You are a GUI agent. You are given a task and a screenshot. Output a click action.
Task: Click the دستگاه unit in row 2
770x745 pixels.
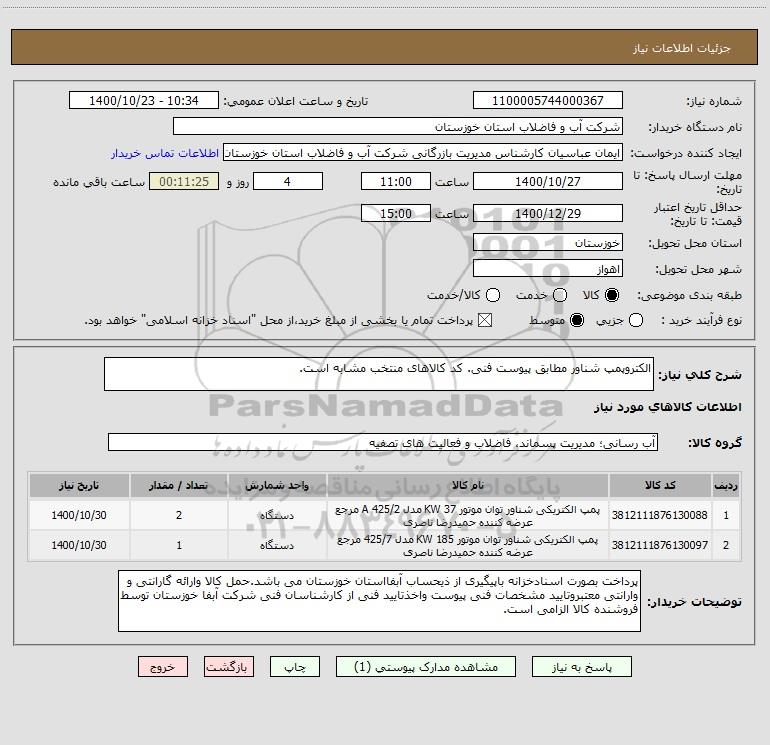coord(277,545)
